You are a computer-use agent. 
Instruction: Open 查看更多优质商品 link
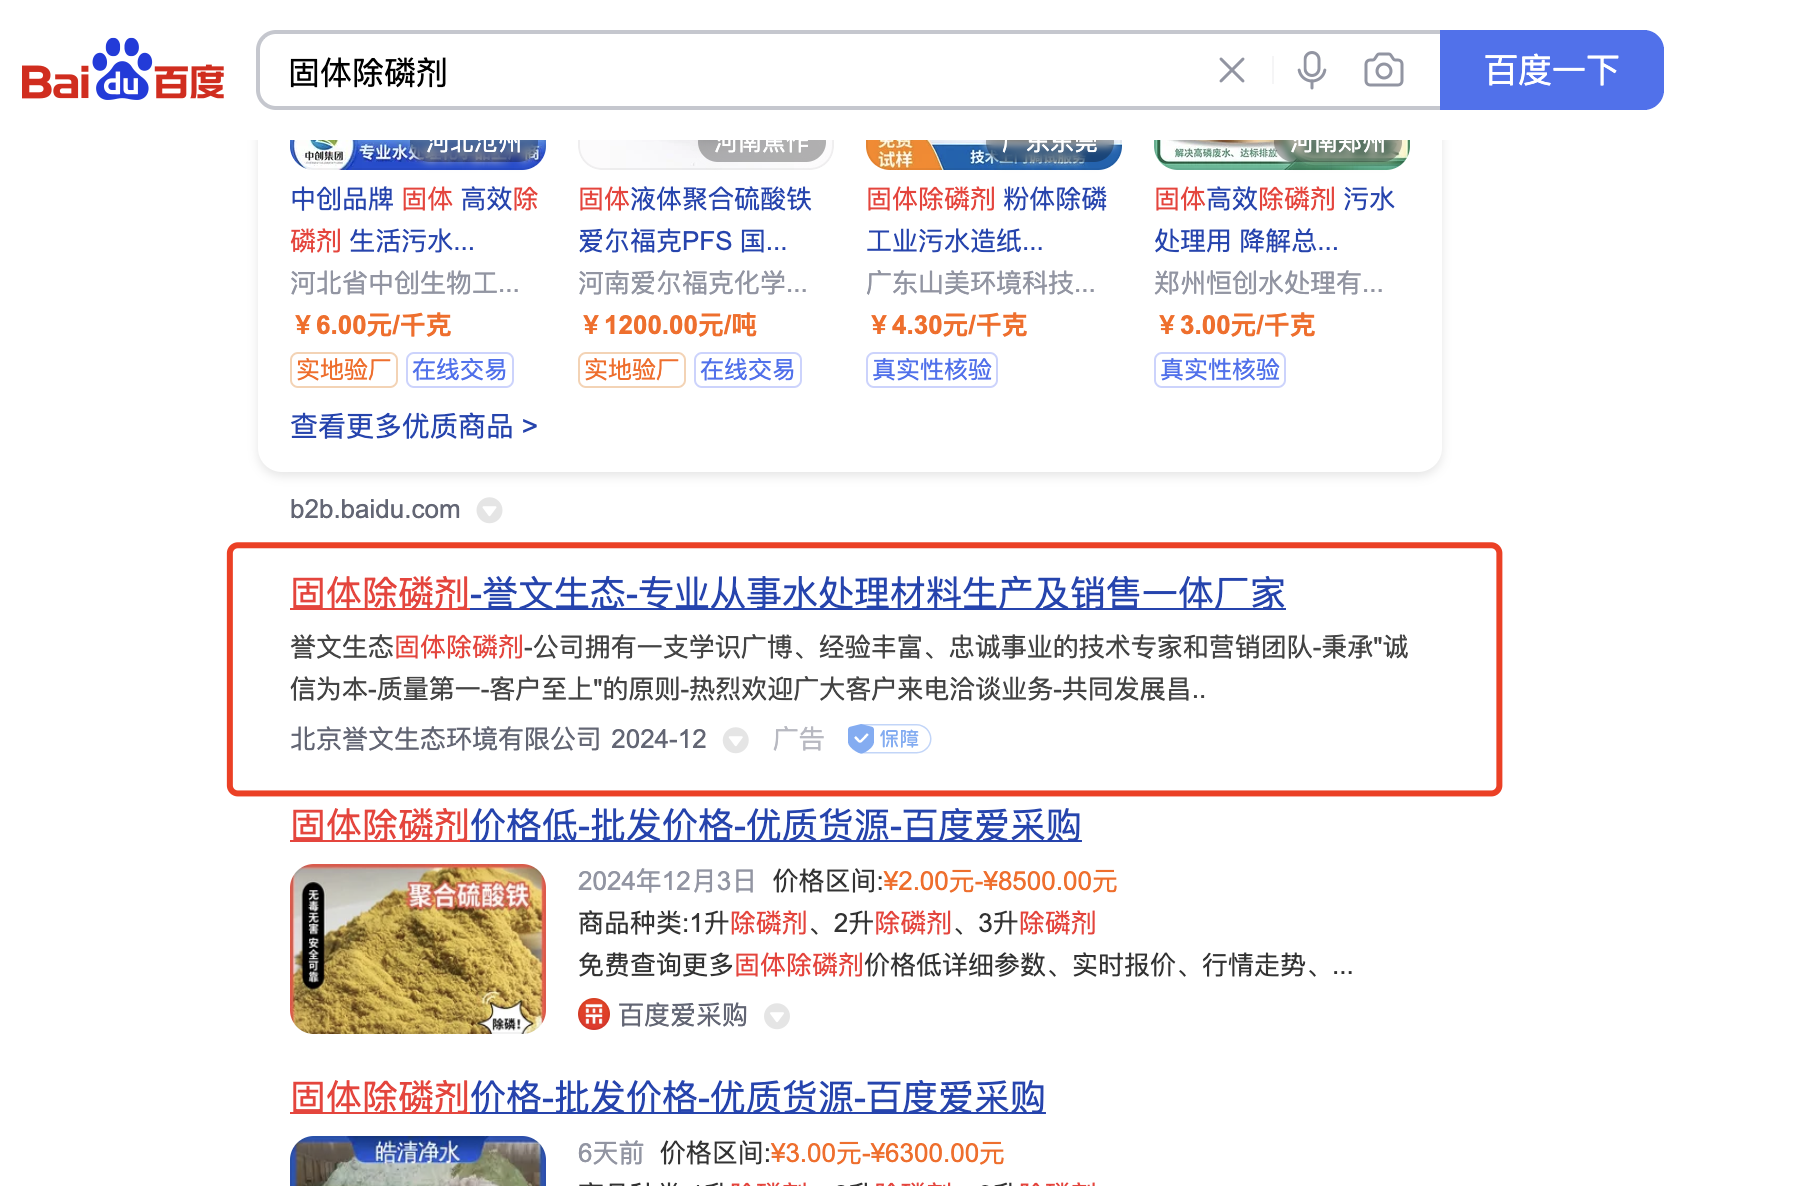(414, 426)
